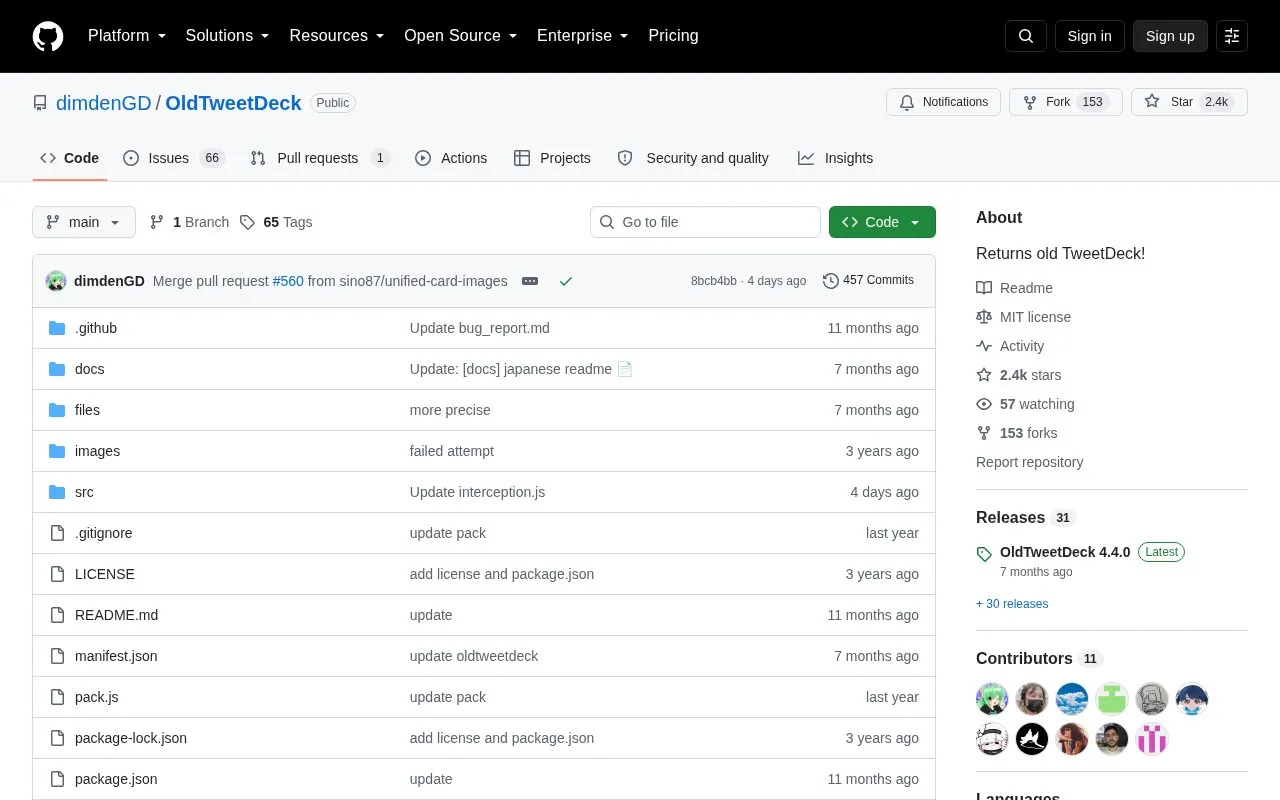Open the appearance settings icon beside Sign up
This screenshot has height=800, width=1280.
click(x=1232, y=36)
